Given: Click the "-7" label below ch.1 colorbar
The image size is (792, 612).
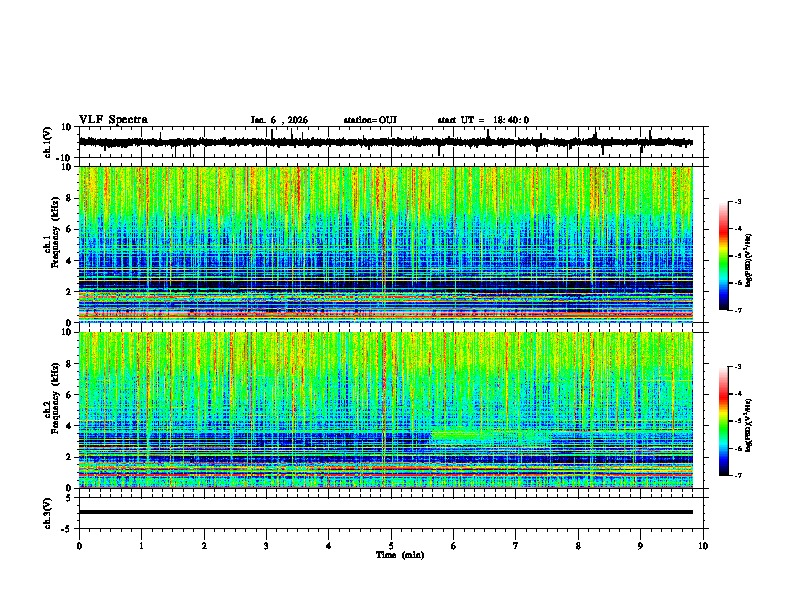Looking at the screenshot, I should (x=738, y=310).
